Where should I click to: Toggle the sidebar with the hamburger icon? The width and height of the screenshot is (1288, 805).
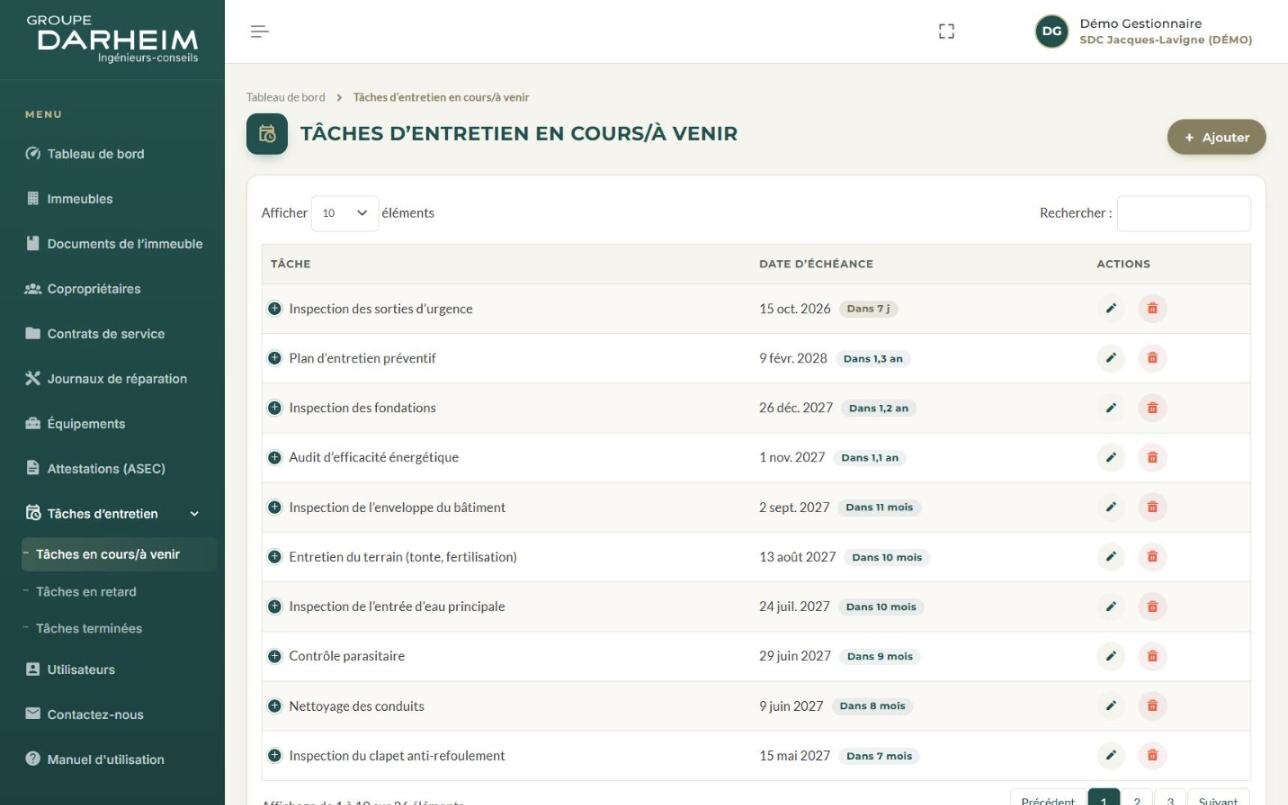(260, 32)
